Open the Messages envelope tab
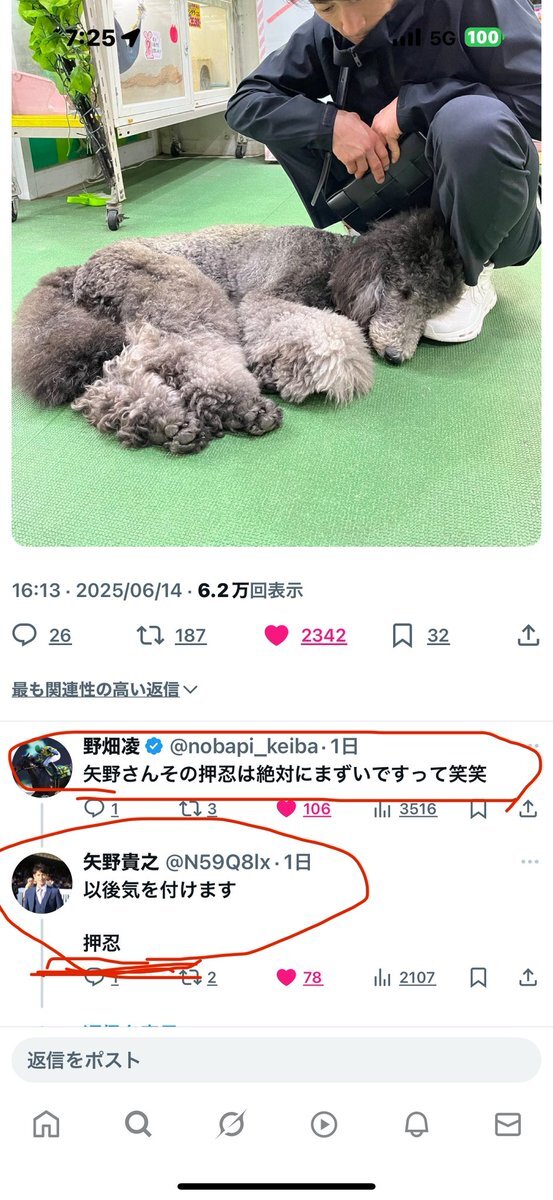The image size is (553, 1200). point(508,1124)
